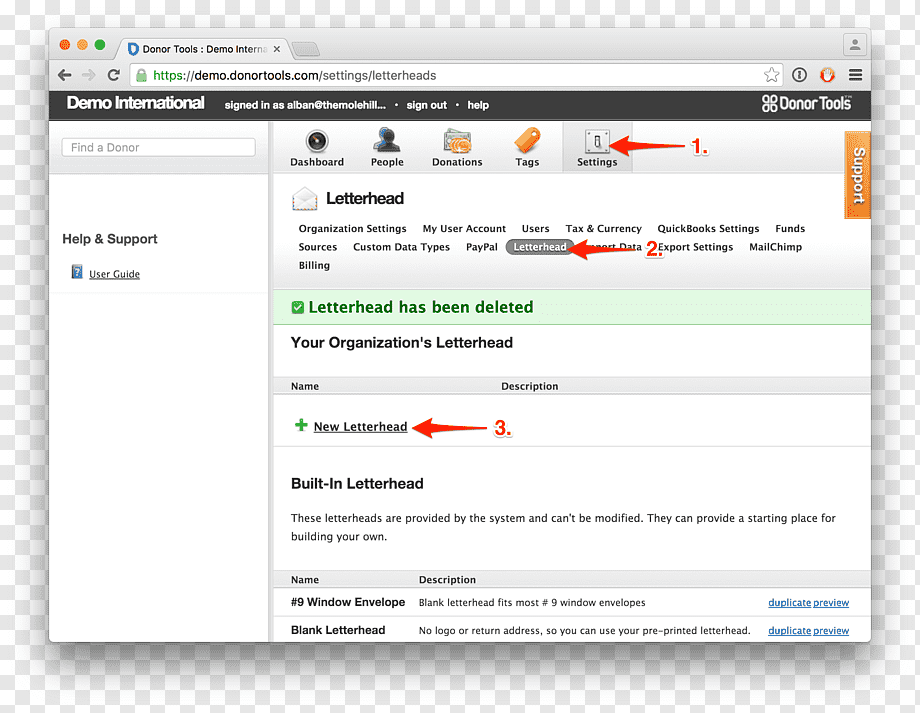Screen dimensions: 920x713
Task: Open the Support side tab
Action: pyautogui.click(x=857, y=175)
